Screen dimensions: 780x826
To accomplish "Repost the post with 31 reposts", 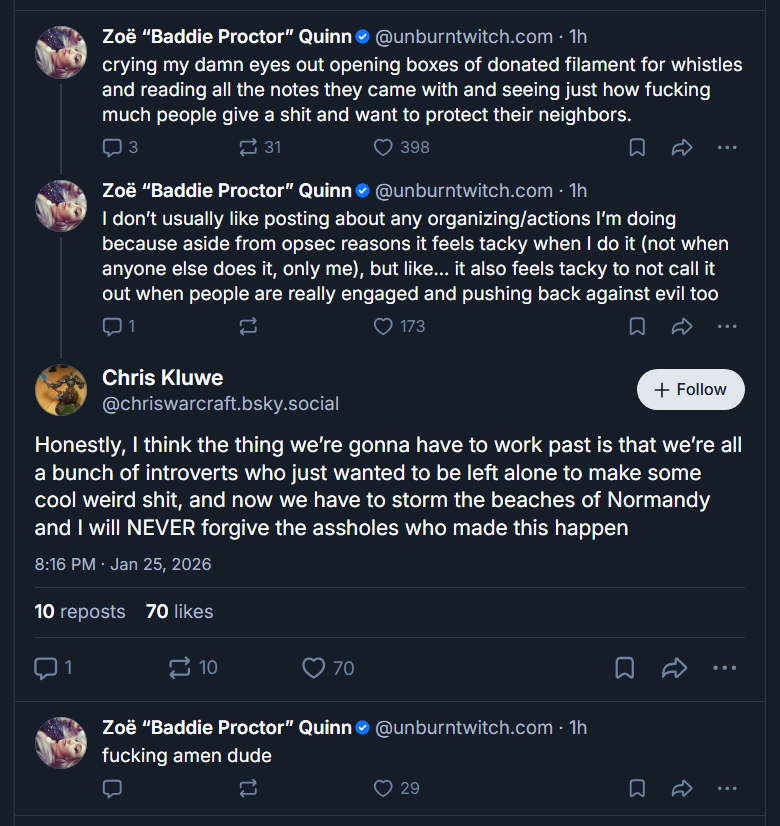I will 260,148.
